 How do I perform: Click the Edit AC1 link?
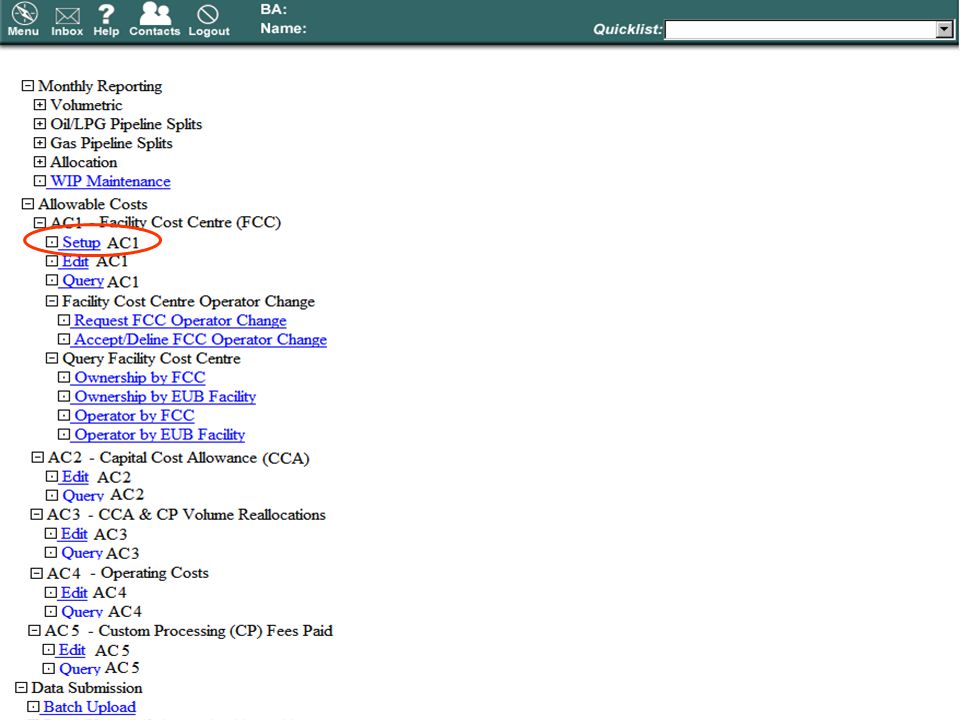pyautogui.click(x=75, y=261)
